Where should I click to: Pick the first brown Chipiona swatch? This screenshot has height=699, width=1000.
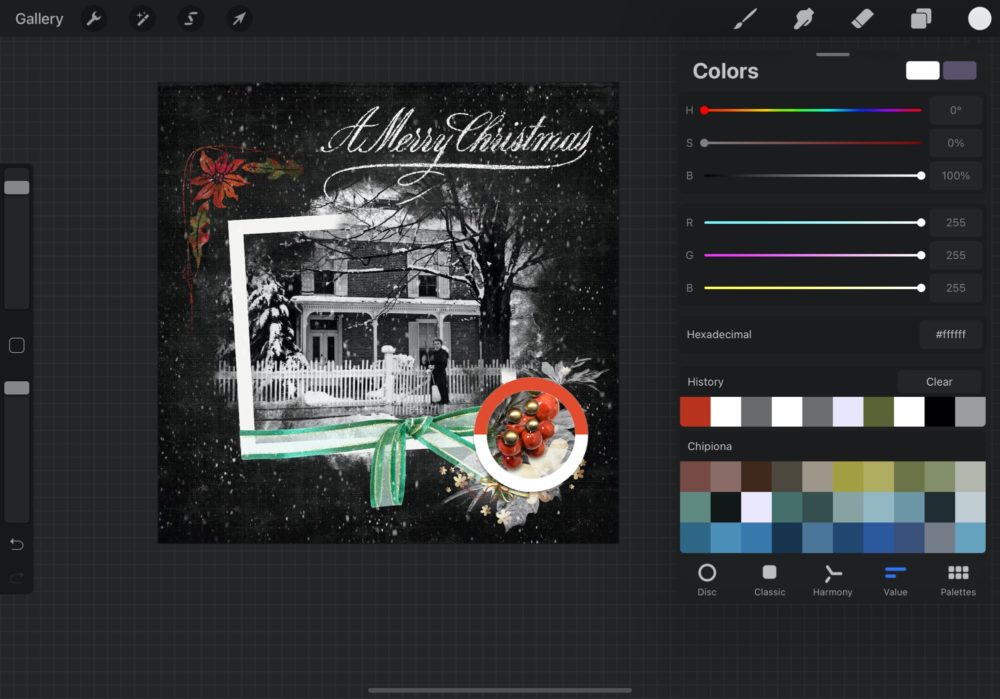695,476
